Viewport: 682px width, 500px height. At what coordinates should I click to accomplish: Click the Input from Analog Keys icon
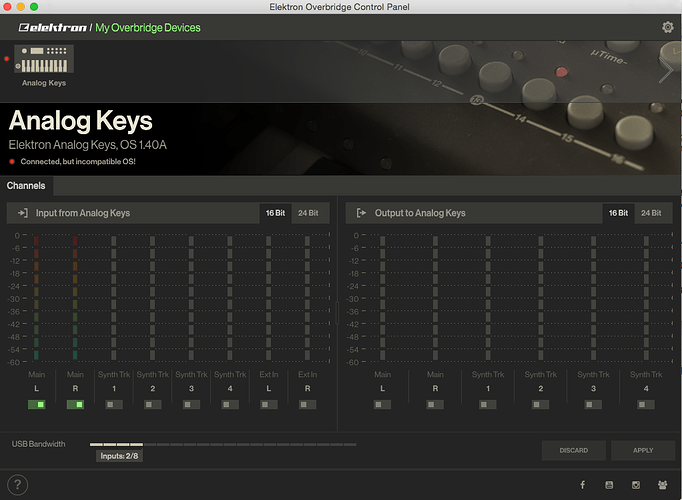(23, 213)
